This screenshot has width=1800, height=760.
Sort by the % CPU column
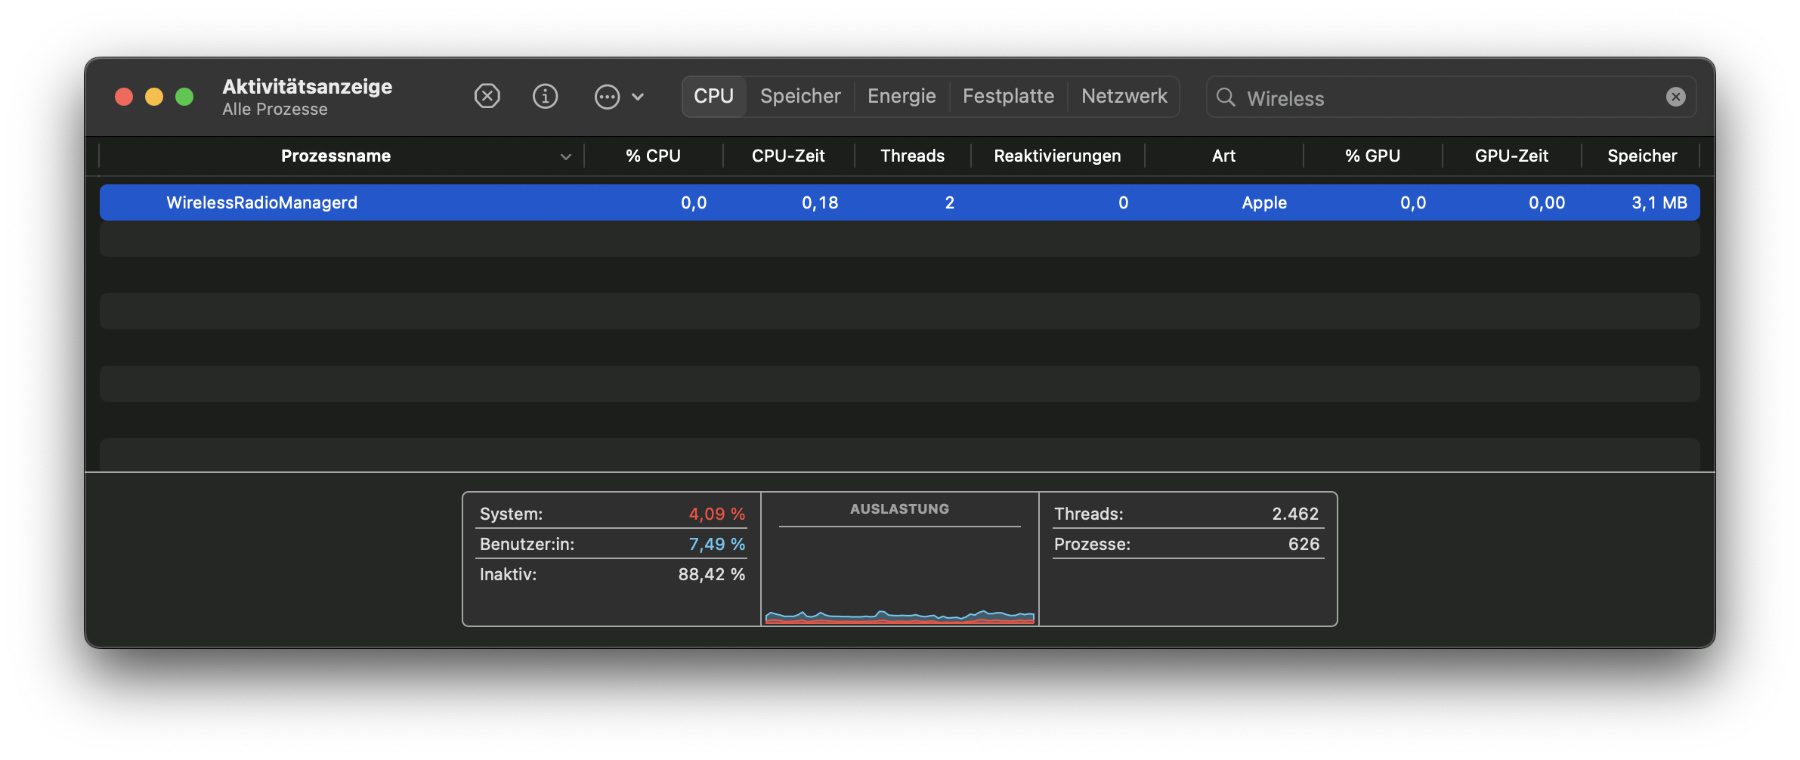pyautogui.click(x=652, y=156)
